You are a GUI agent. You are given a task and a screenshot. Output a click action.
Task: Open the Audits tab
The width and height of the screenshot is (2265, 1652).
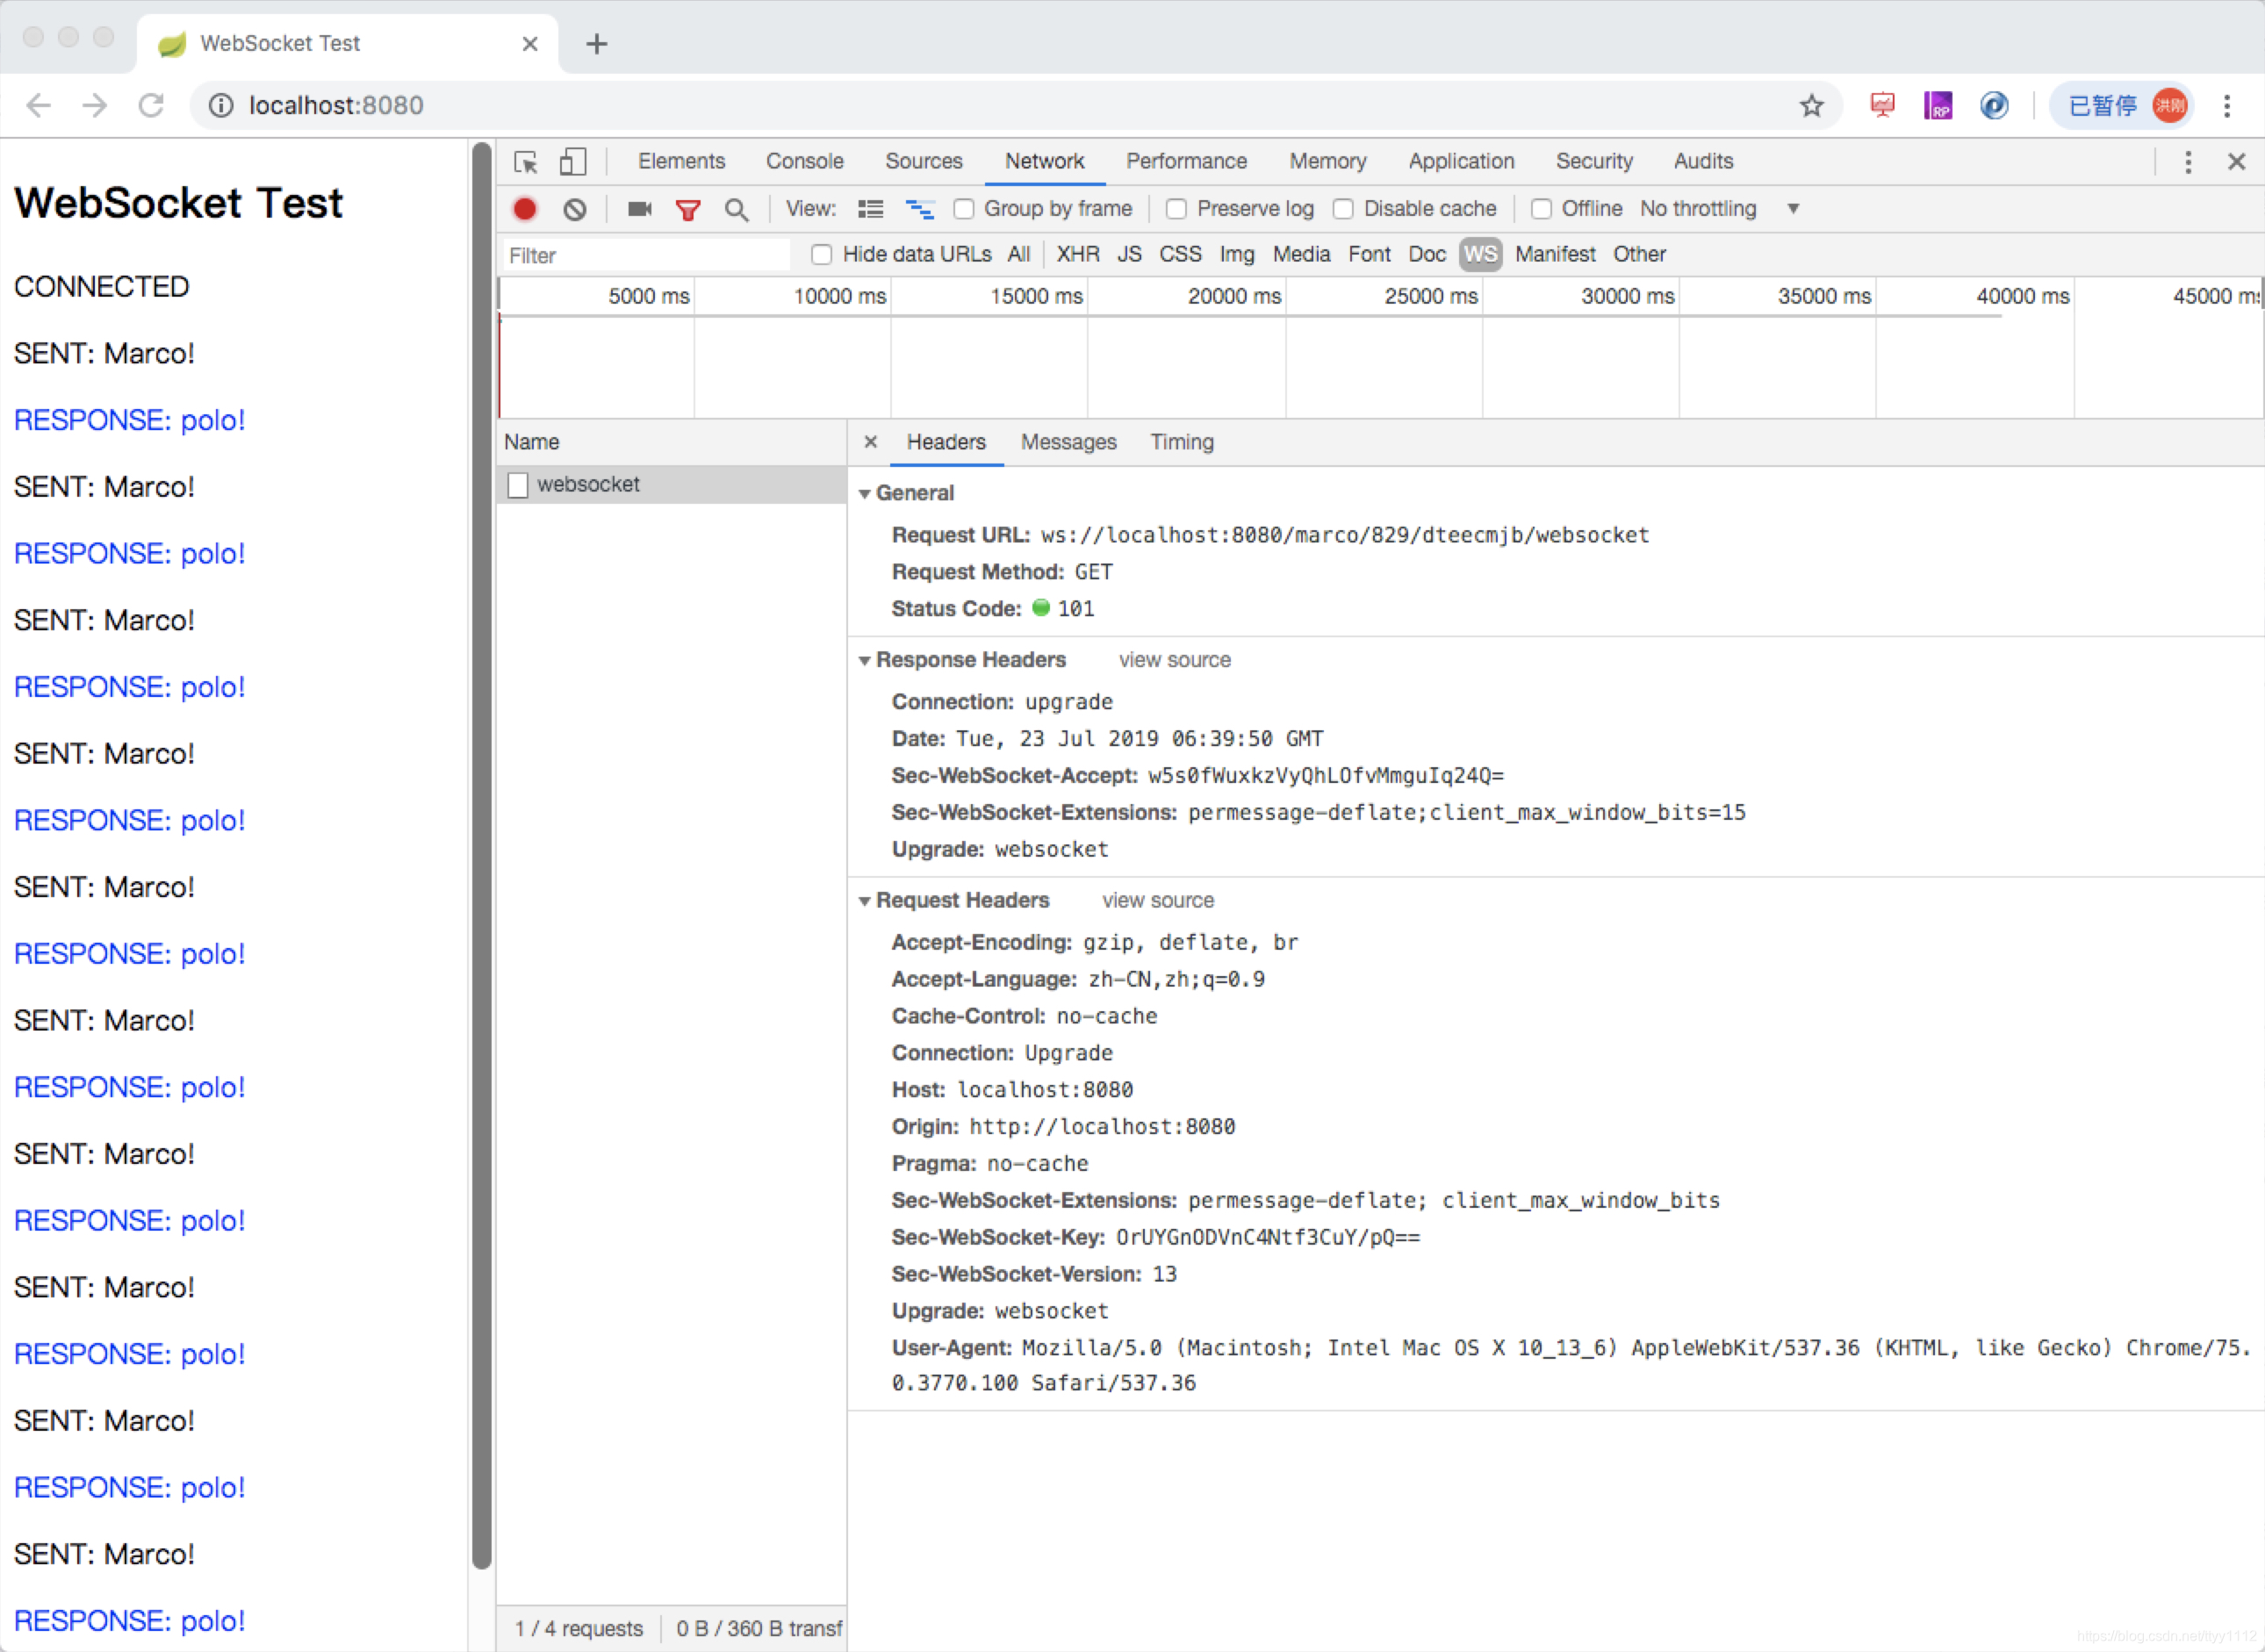pos(1703,162)
